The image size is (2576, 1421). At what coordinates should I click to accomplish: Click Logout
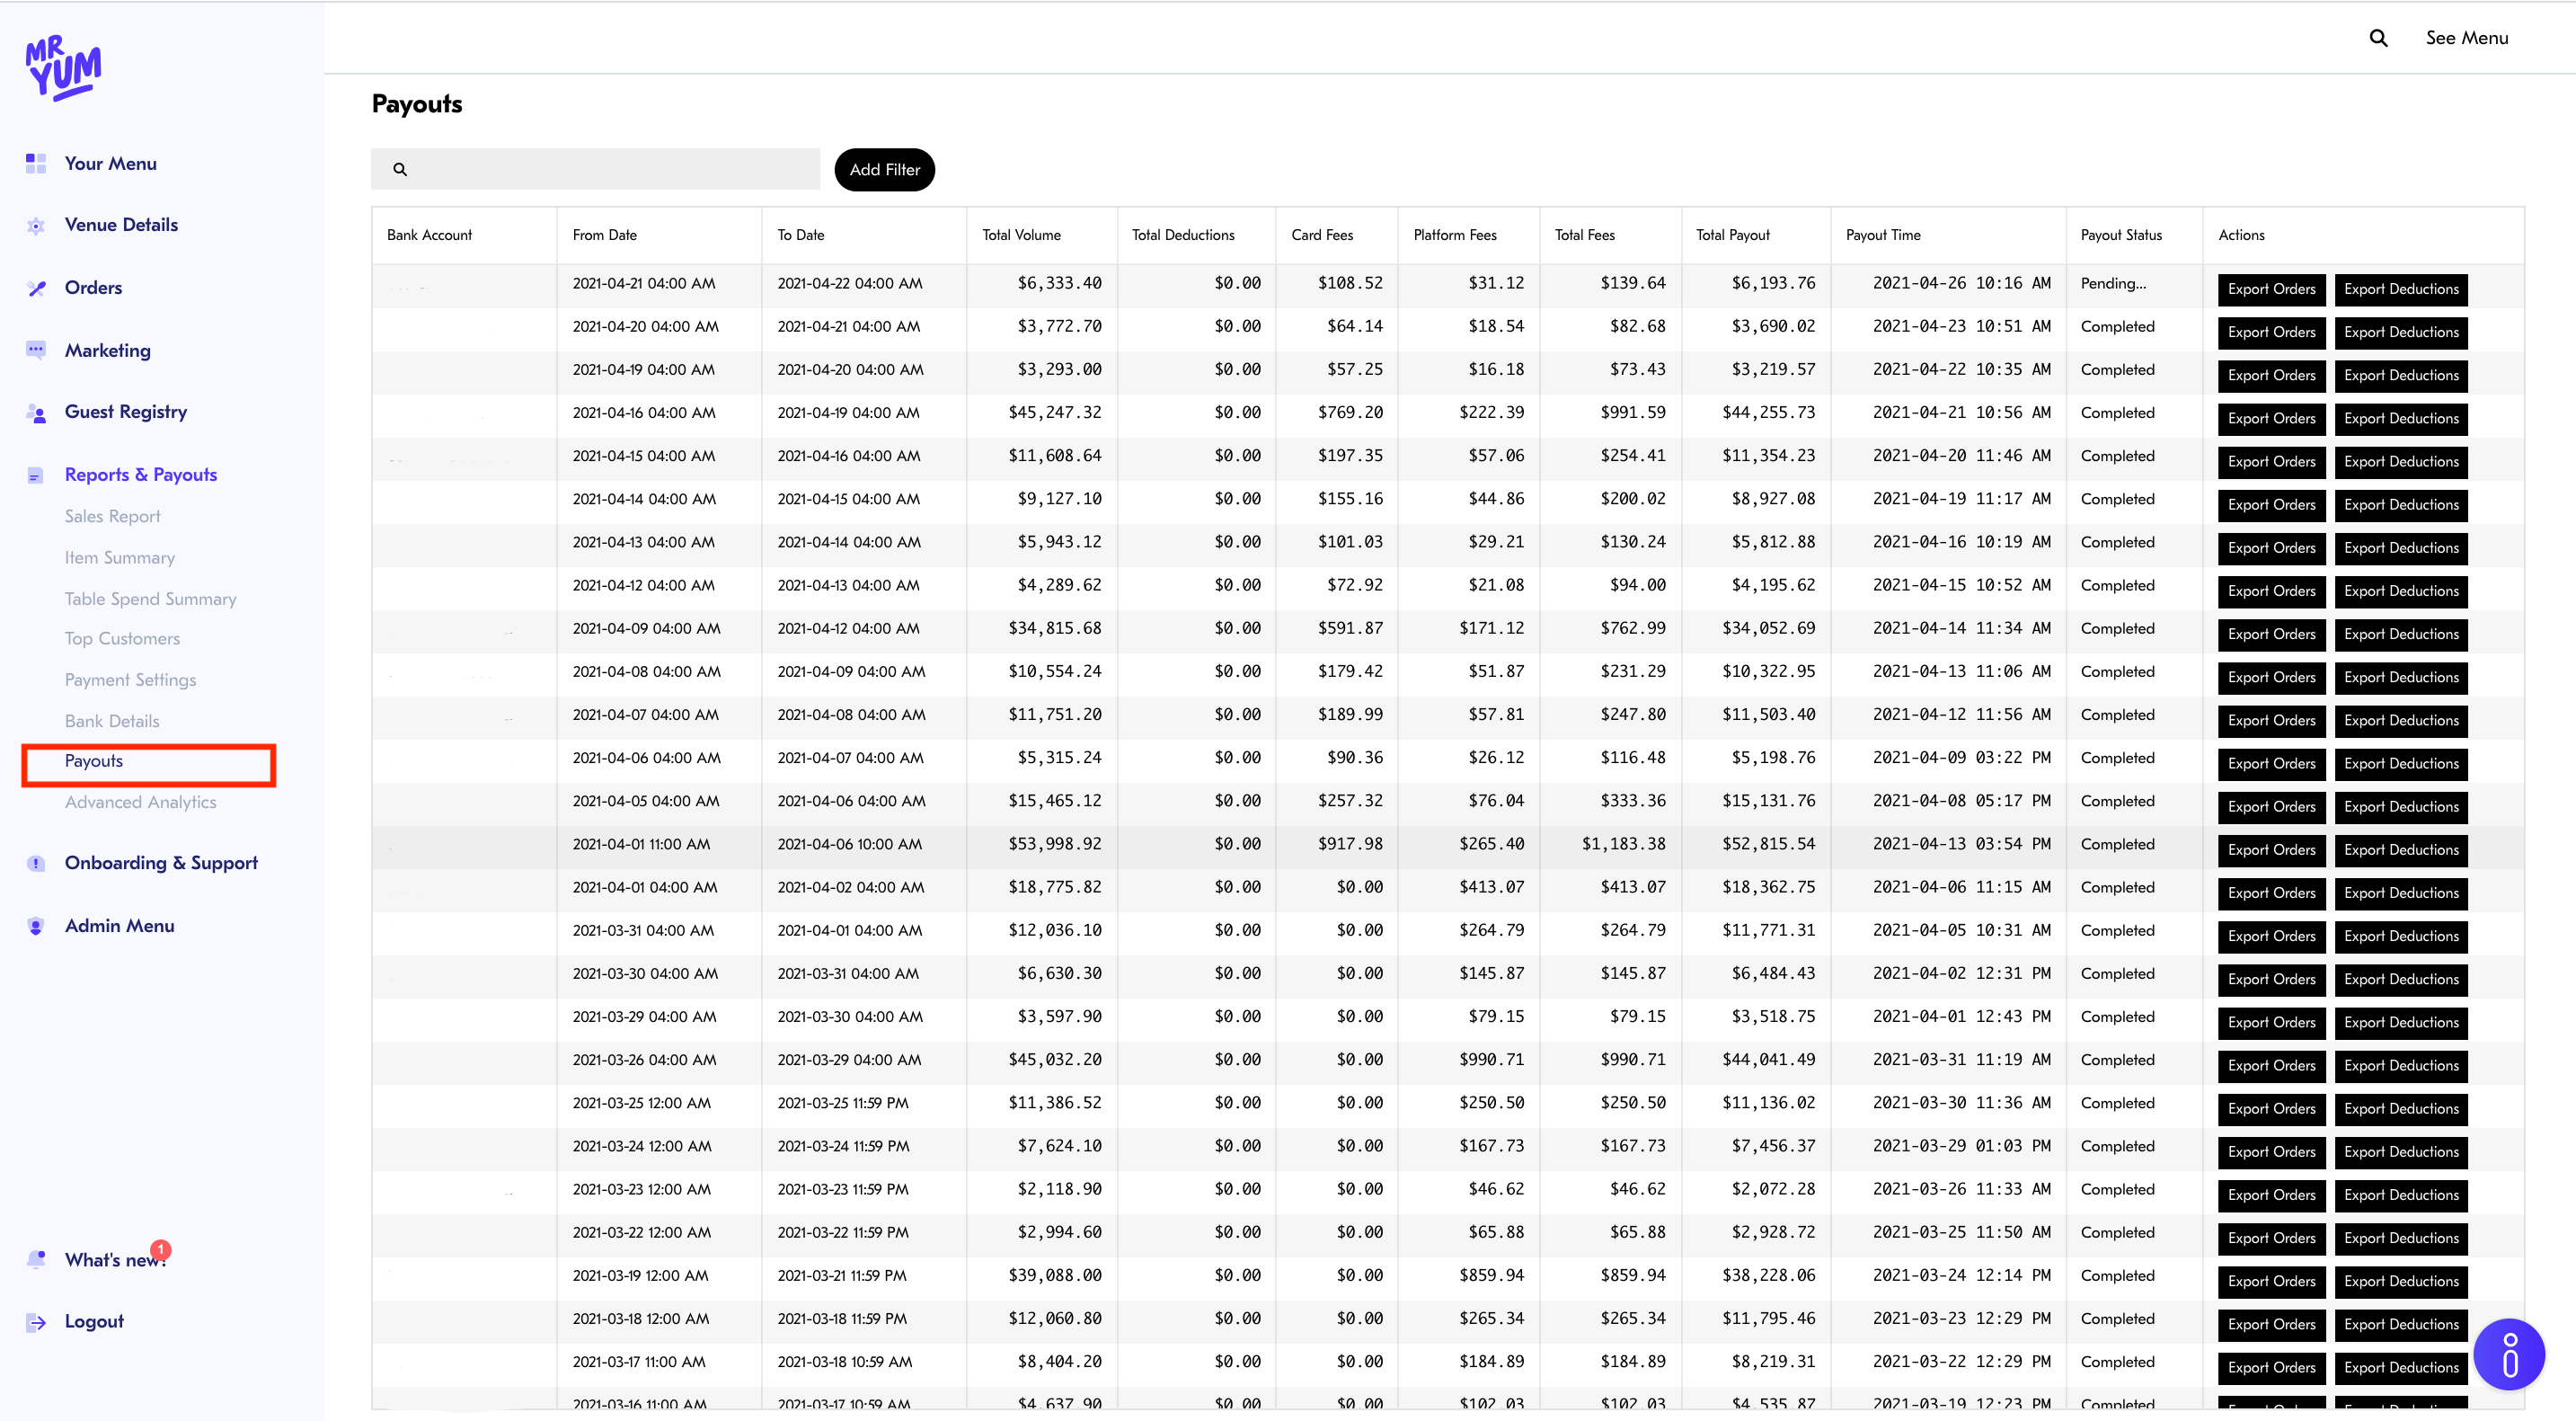[94, 1322]
